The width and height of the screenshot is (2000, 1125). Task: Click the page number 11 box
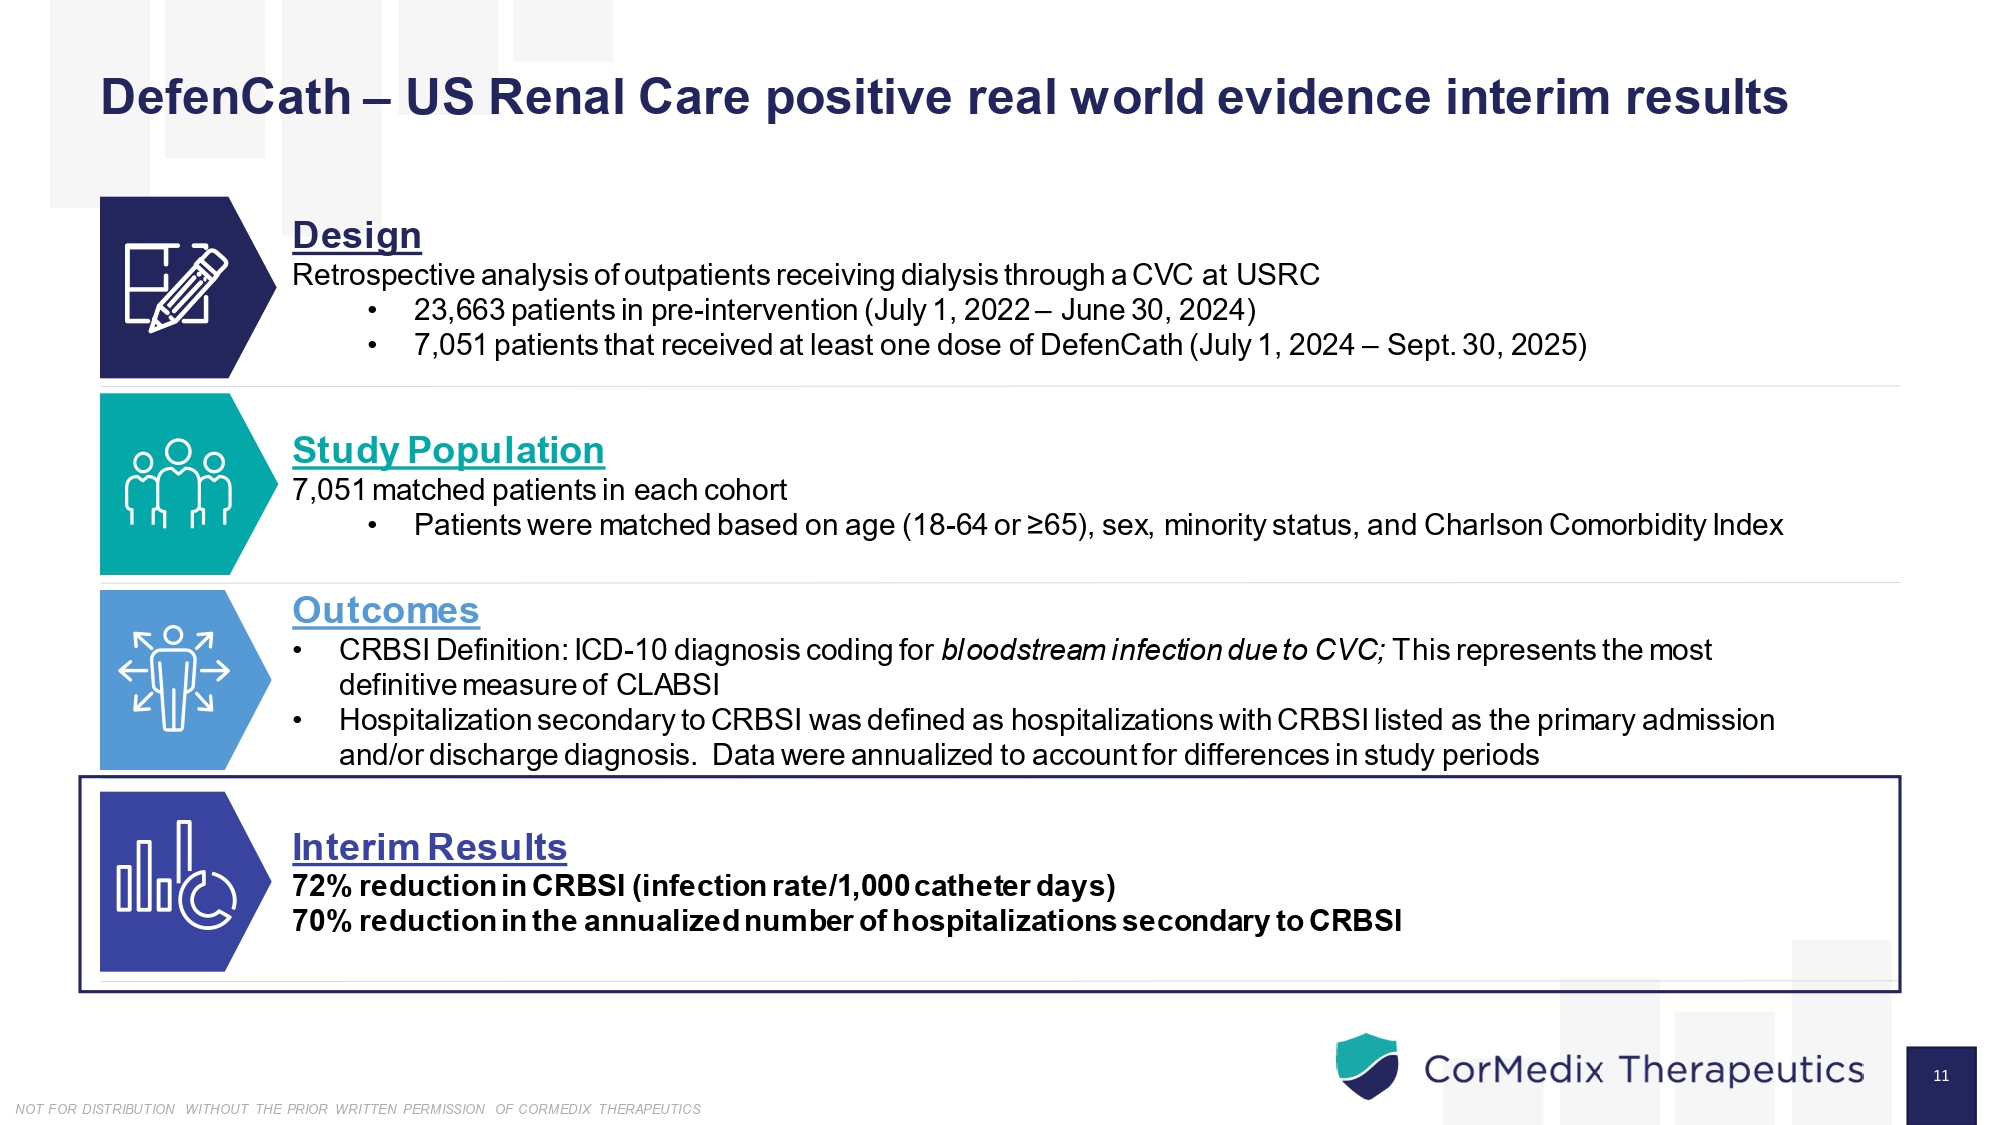coord(1940,1076)
